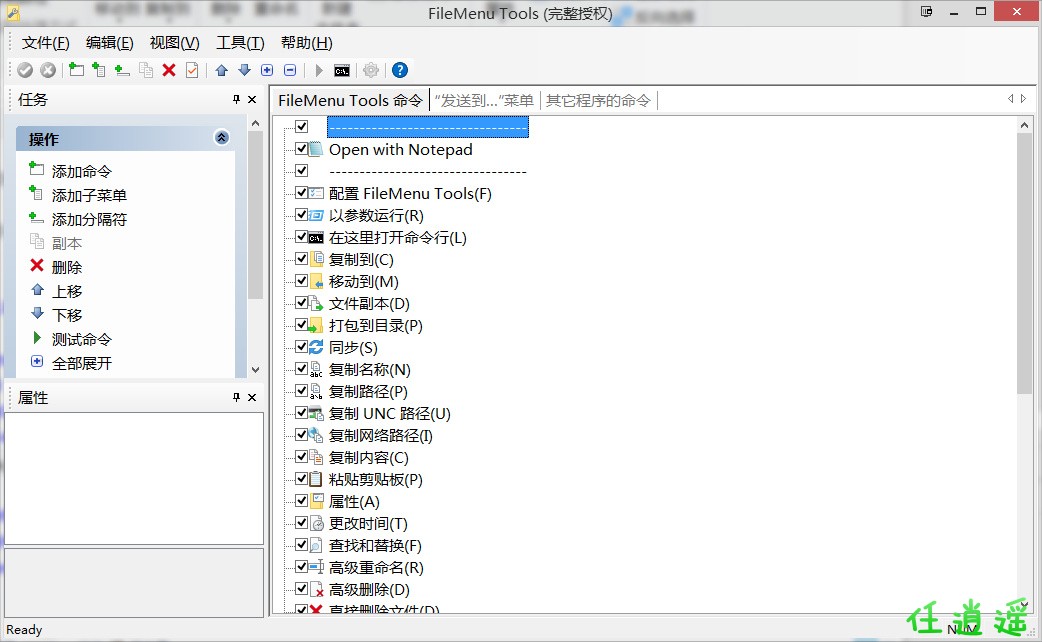Click the task panel vertical scrollbar thumb
The width and height of the screenshot is (1042, 642).
coord(256,215)
